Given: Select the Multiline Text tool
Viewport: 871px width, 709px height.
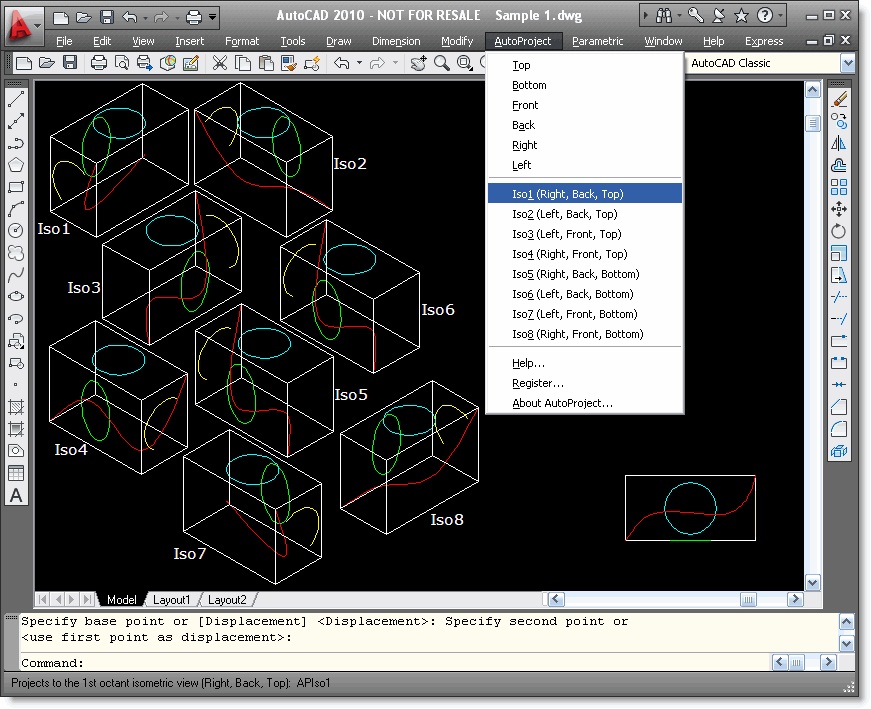Looking at the screenshot, I should pos(16,495).
